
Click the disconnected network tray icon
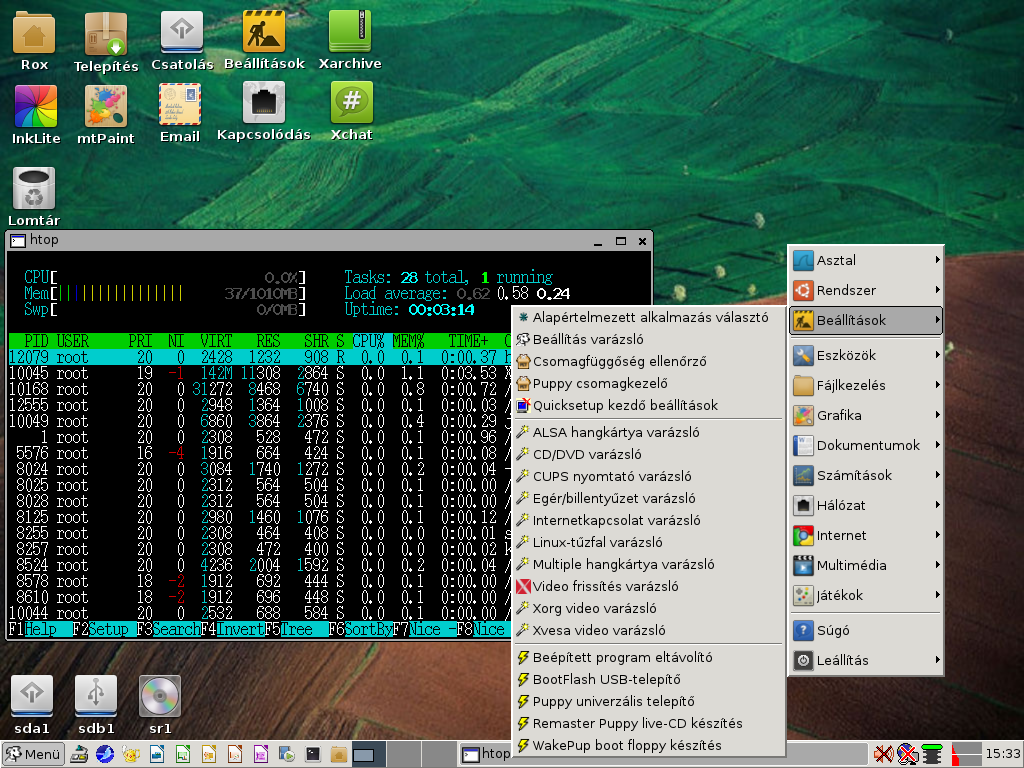pyautogui.click(x=907, y=753)
